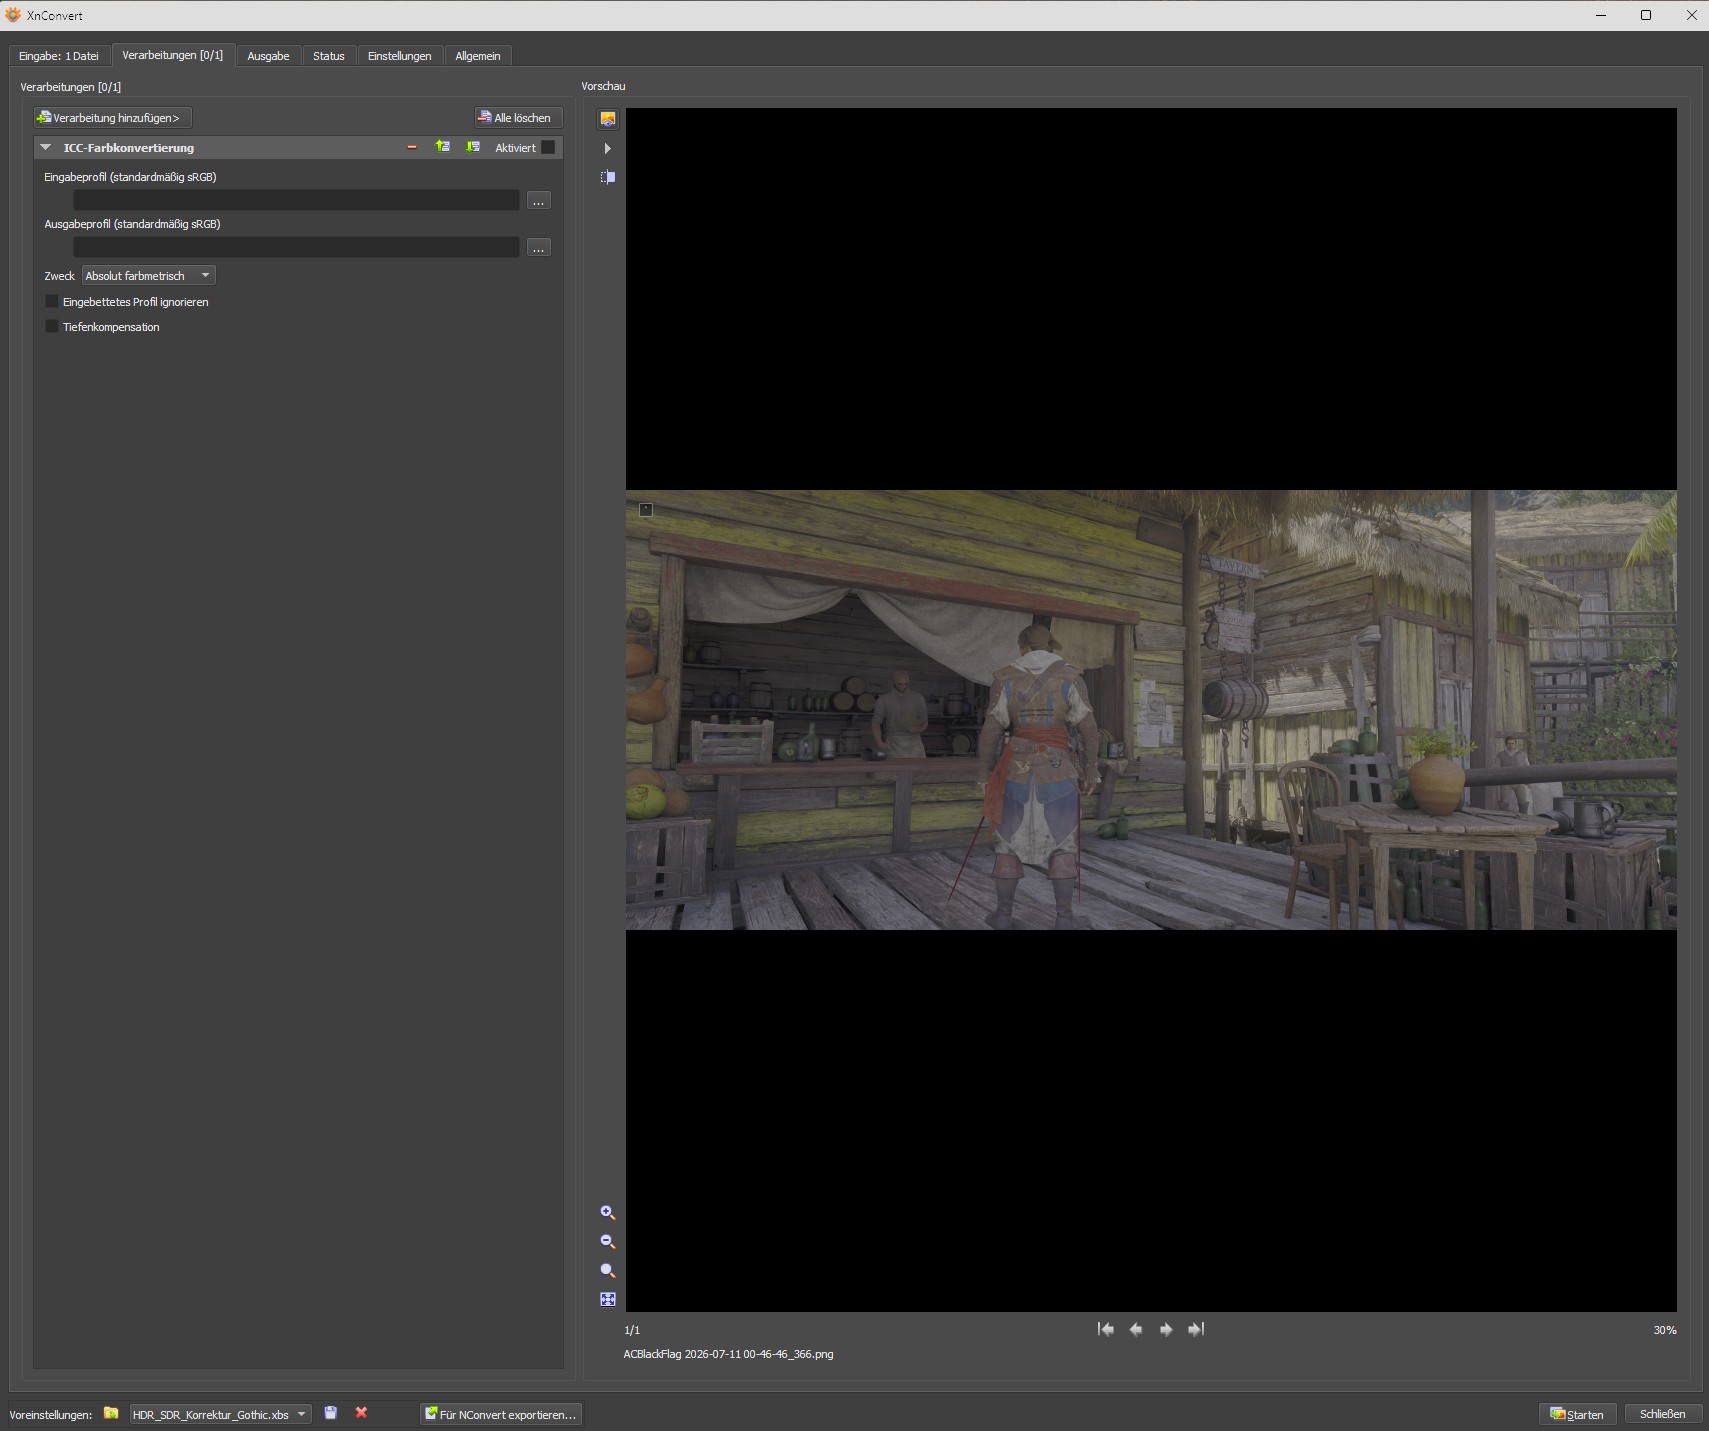Open the Status tab
Viewport: 1709px width, 1431px height.
pyautogui.click(x=329, y=56)
